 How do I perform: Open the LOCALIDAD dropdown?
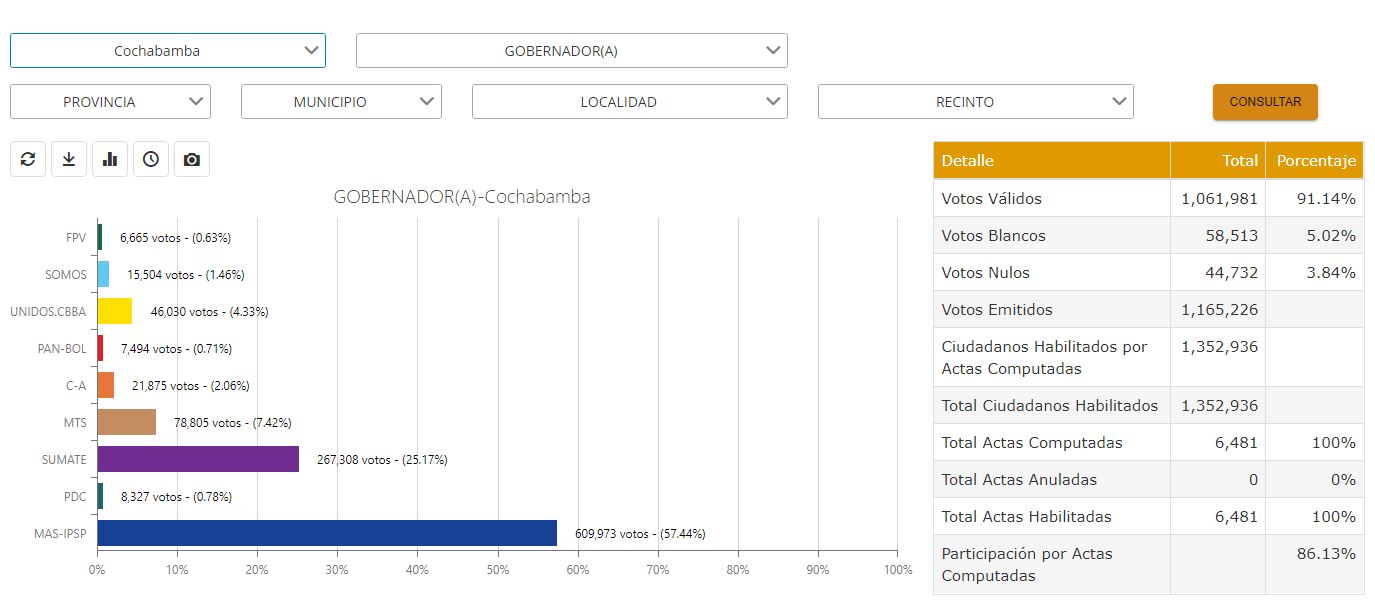[629, 101]
